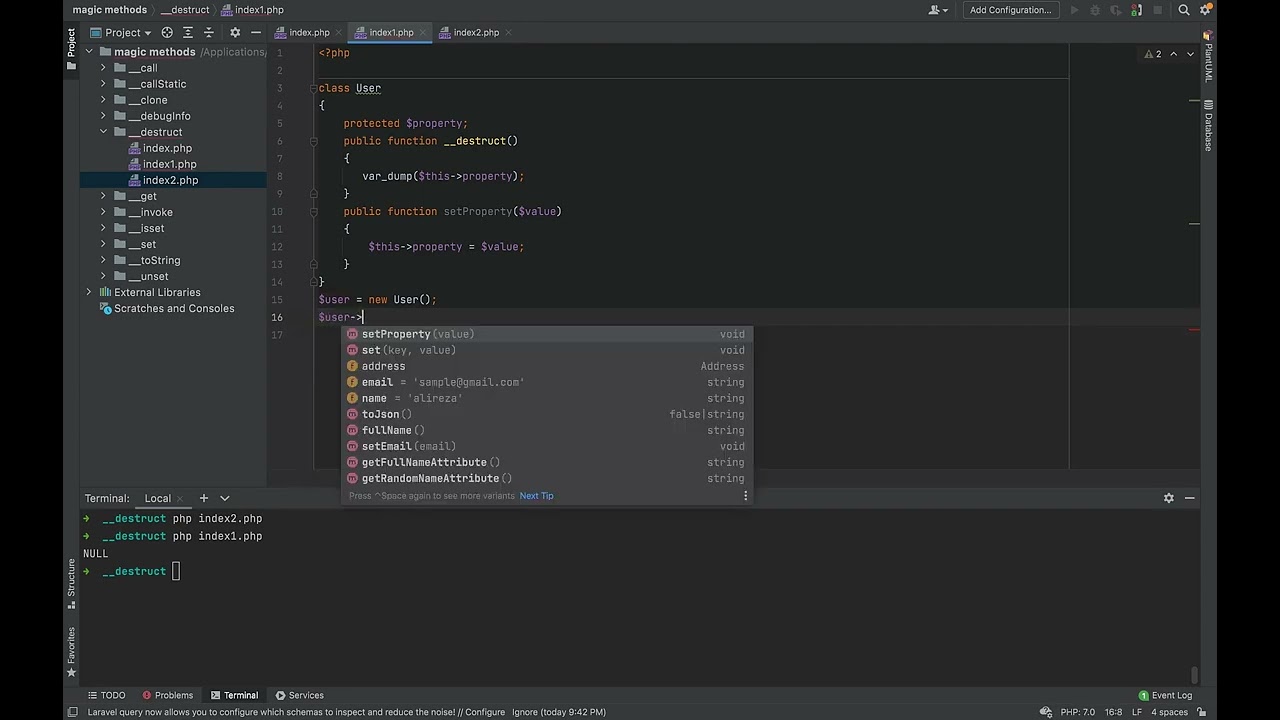
Task: Click Expand All in Project panel toolbar
Action: (187, 32)
